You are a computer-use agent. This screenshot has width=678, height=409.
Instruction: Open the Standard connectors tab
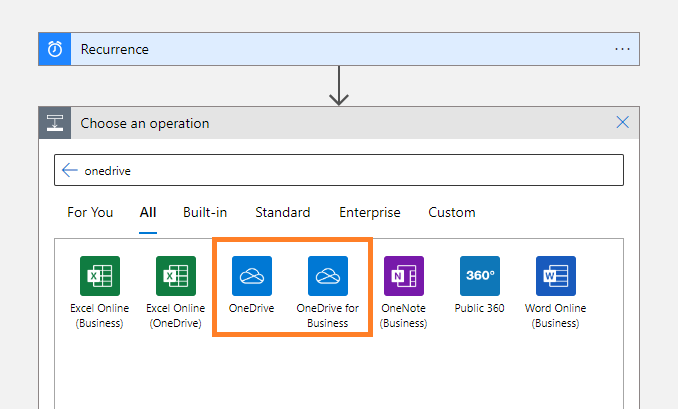283,212
